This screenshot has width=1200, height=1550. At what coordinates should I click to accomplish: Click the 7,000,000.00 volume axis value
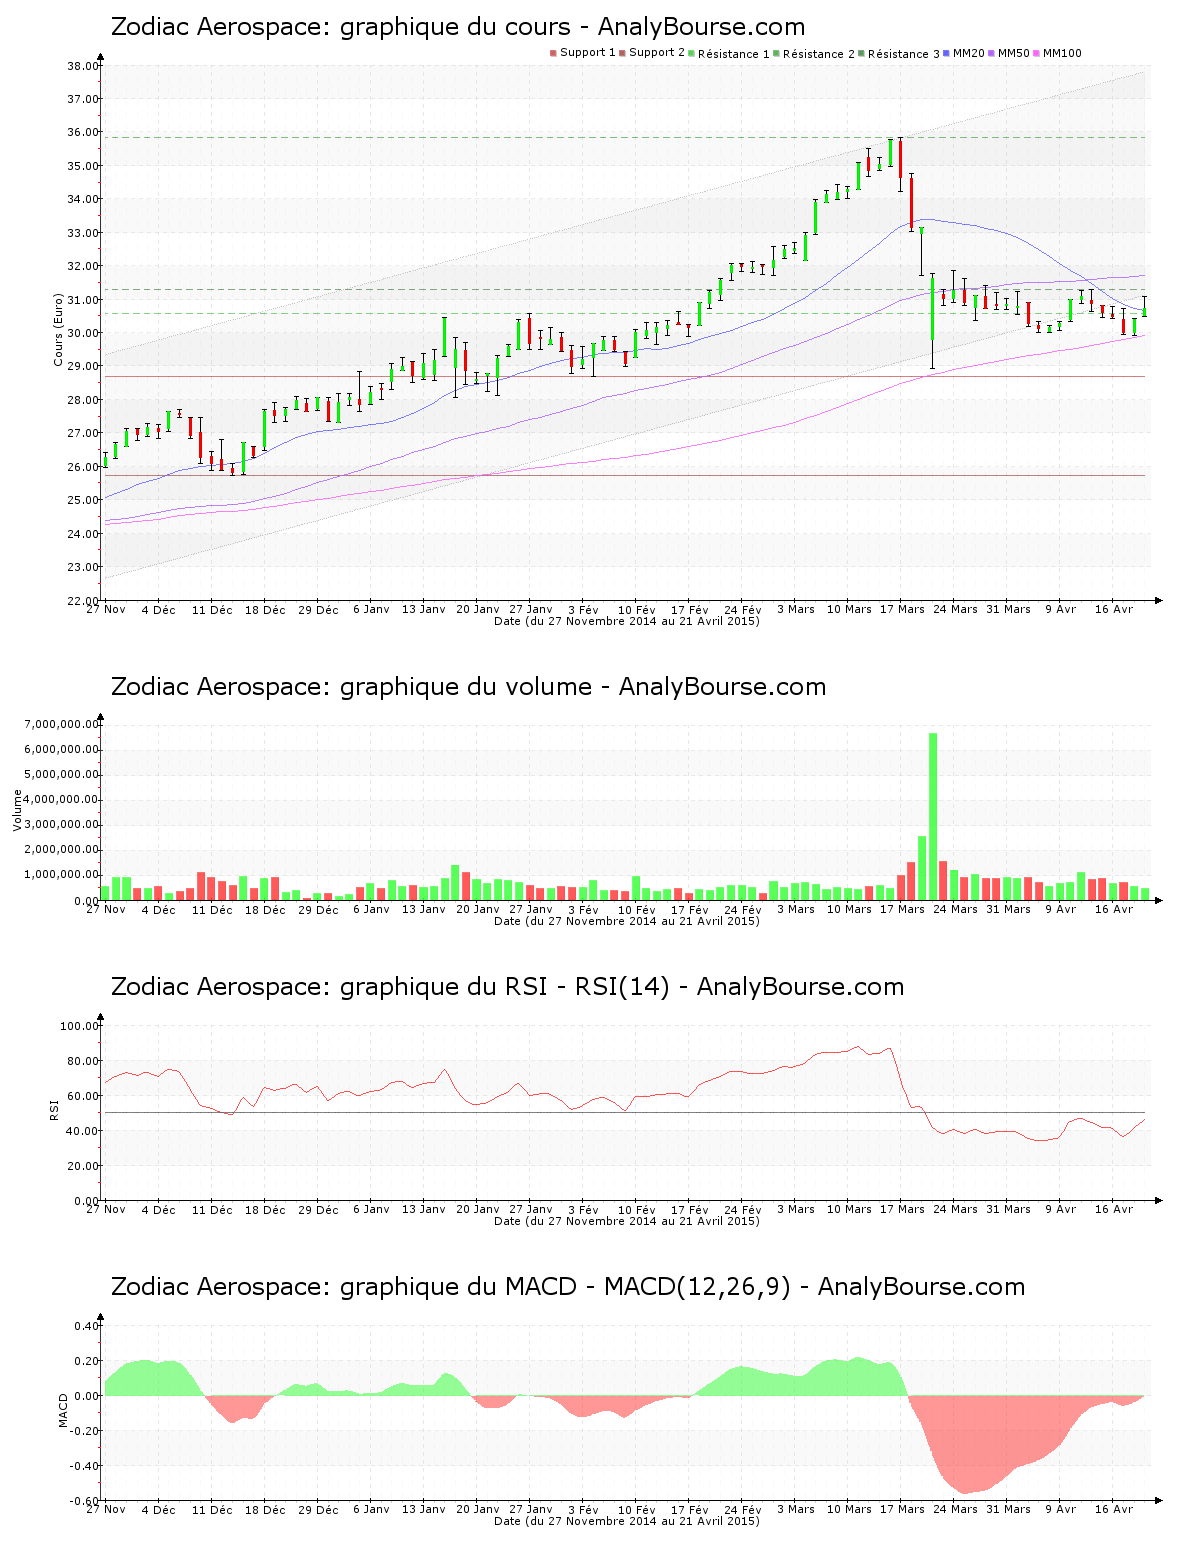59,724
